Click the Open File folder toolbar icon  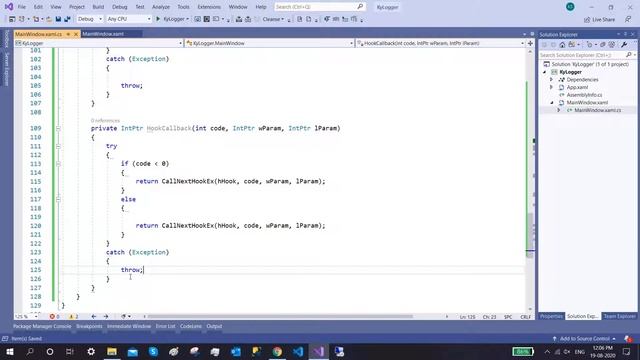[x=49, y=19]
